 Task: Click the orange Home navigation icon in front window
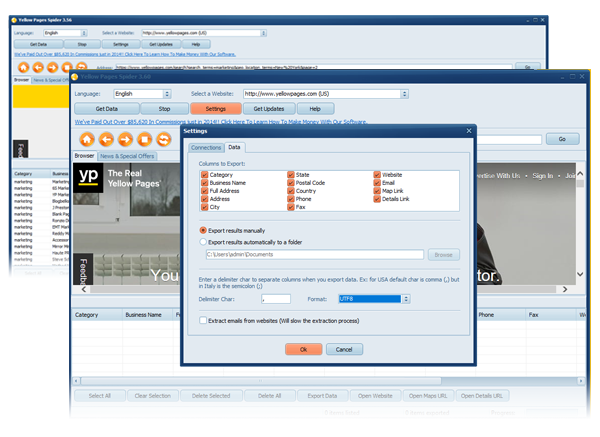[x=87, y=139]
